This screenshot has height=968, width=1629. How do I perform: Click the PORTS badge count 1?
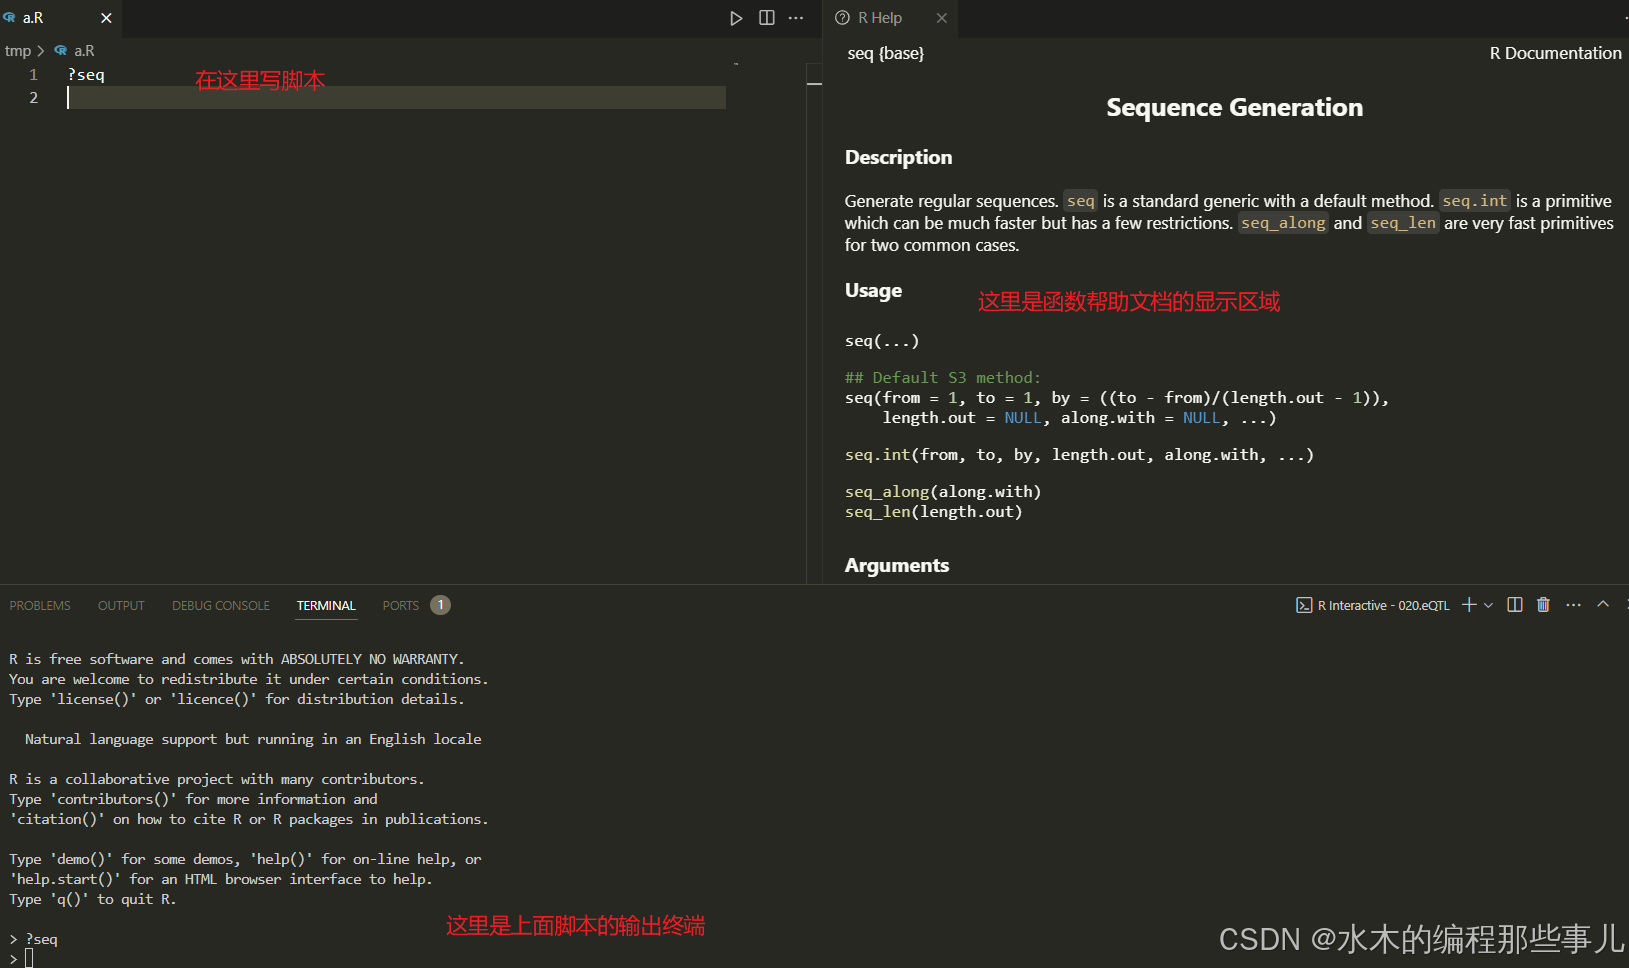(440, 605)
